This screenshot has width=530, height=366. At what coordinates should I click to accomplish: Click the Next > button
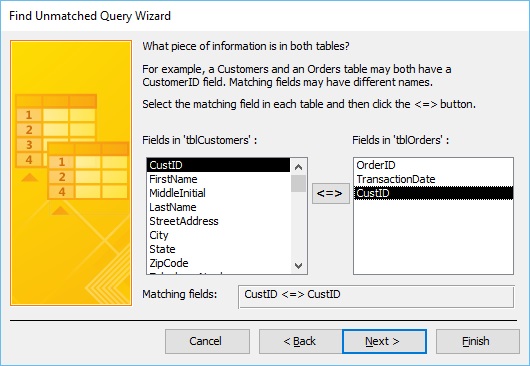384,341
